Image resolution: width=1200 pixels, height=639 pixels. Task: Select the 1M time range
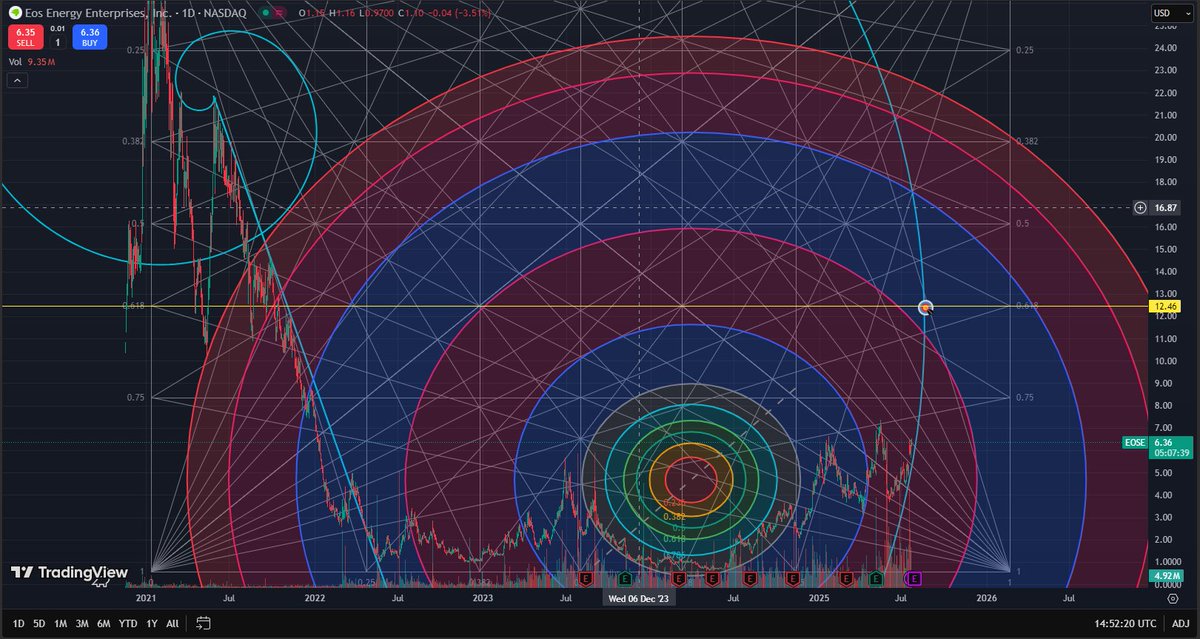pos(61,623)
